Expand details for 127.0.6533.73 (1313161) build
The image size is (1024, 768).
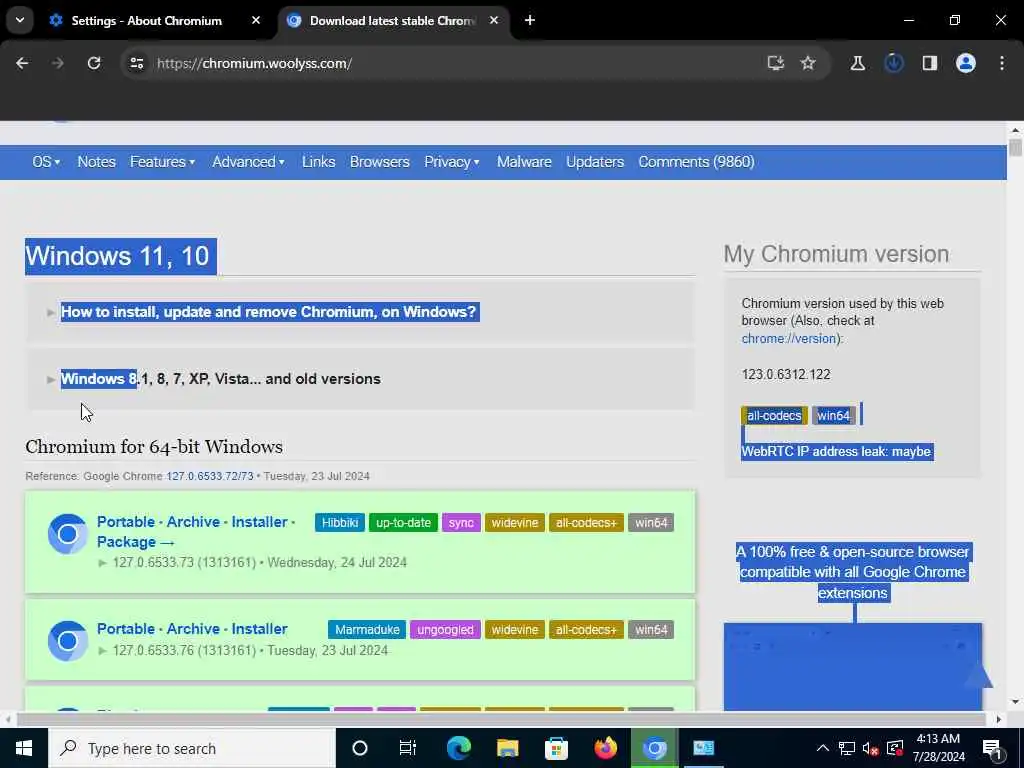103,562
